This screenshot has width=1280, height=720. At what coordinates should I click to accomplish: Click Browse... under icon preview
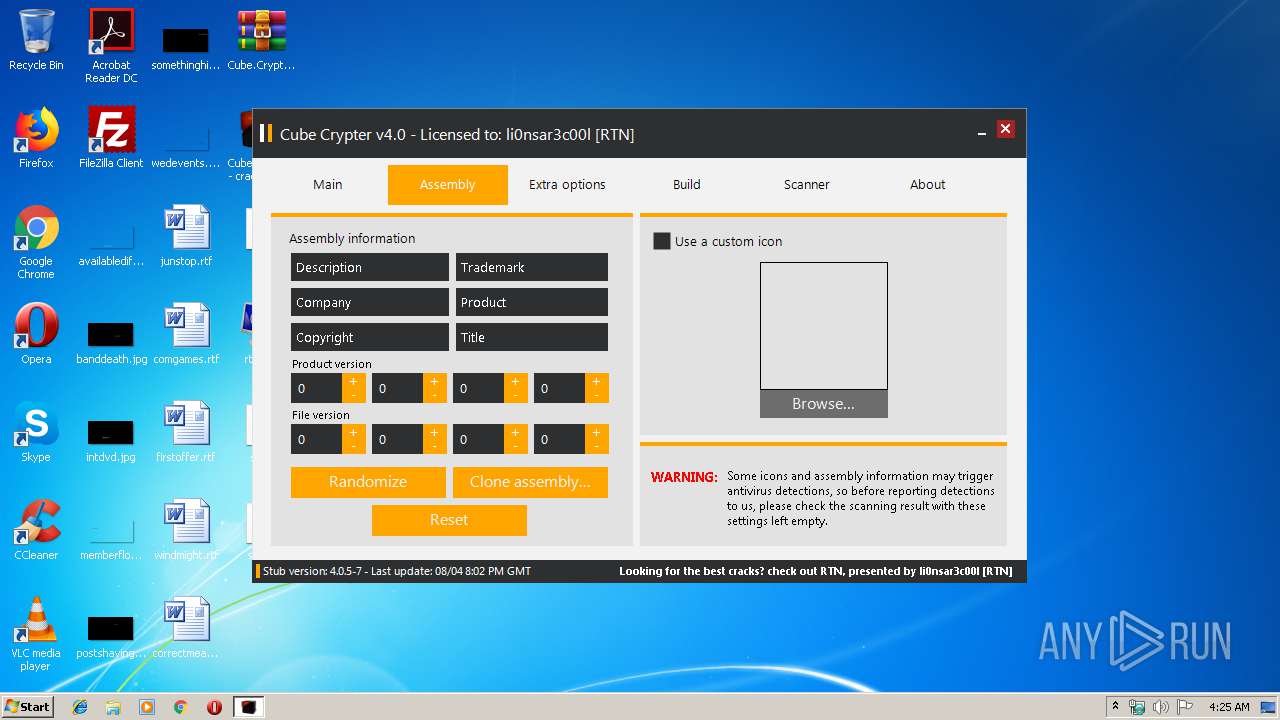824,404
